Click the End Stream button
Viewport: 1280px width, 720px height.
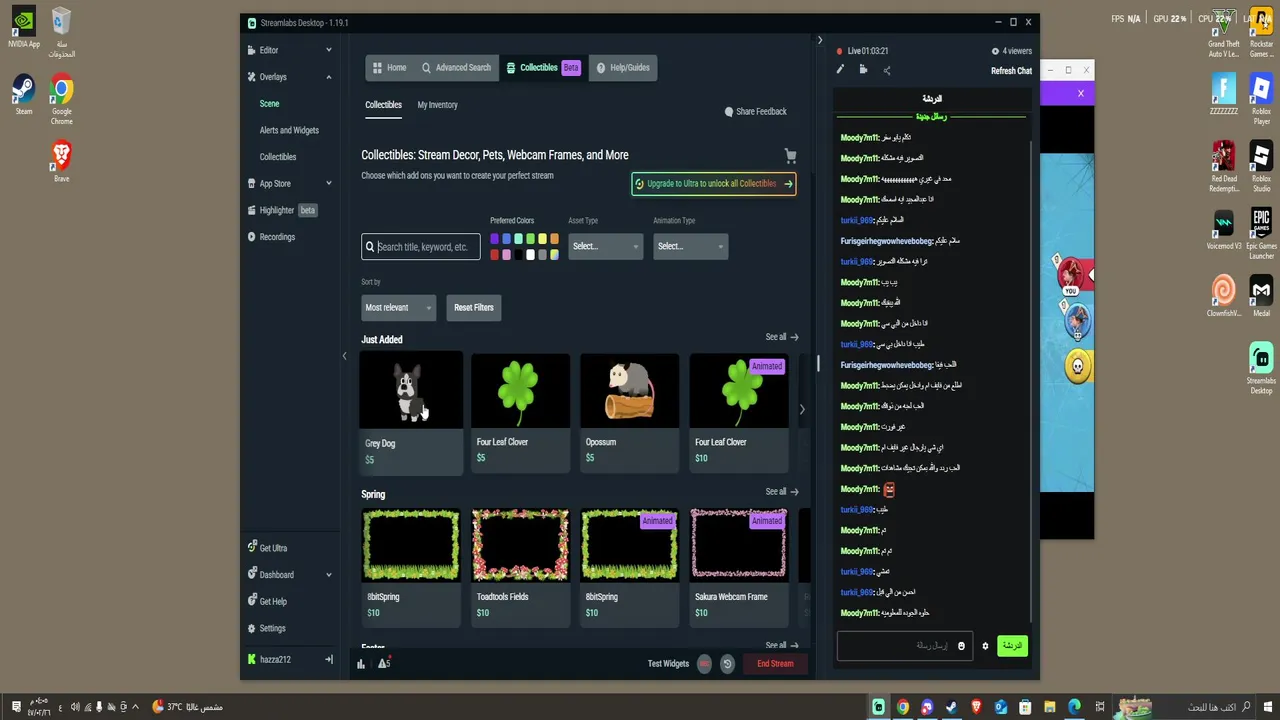(775, 663)
